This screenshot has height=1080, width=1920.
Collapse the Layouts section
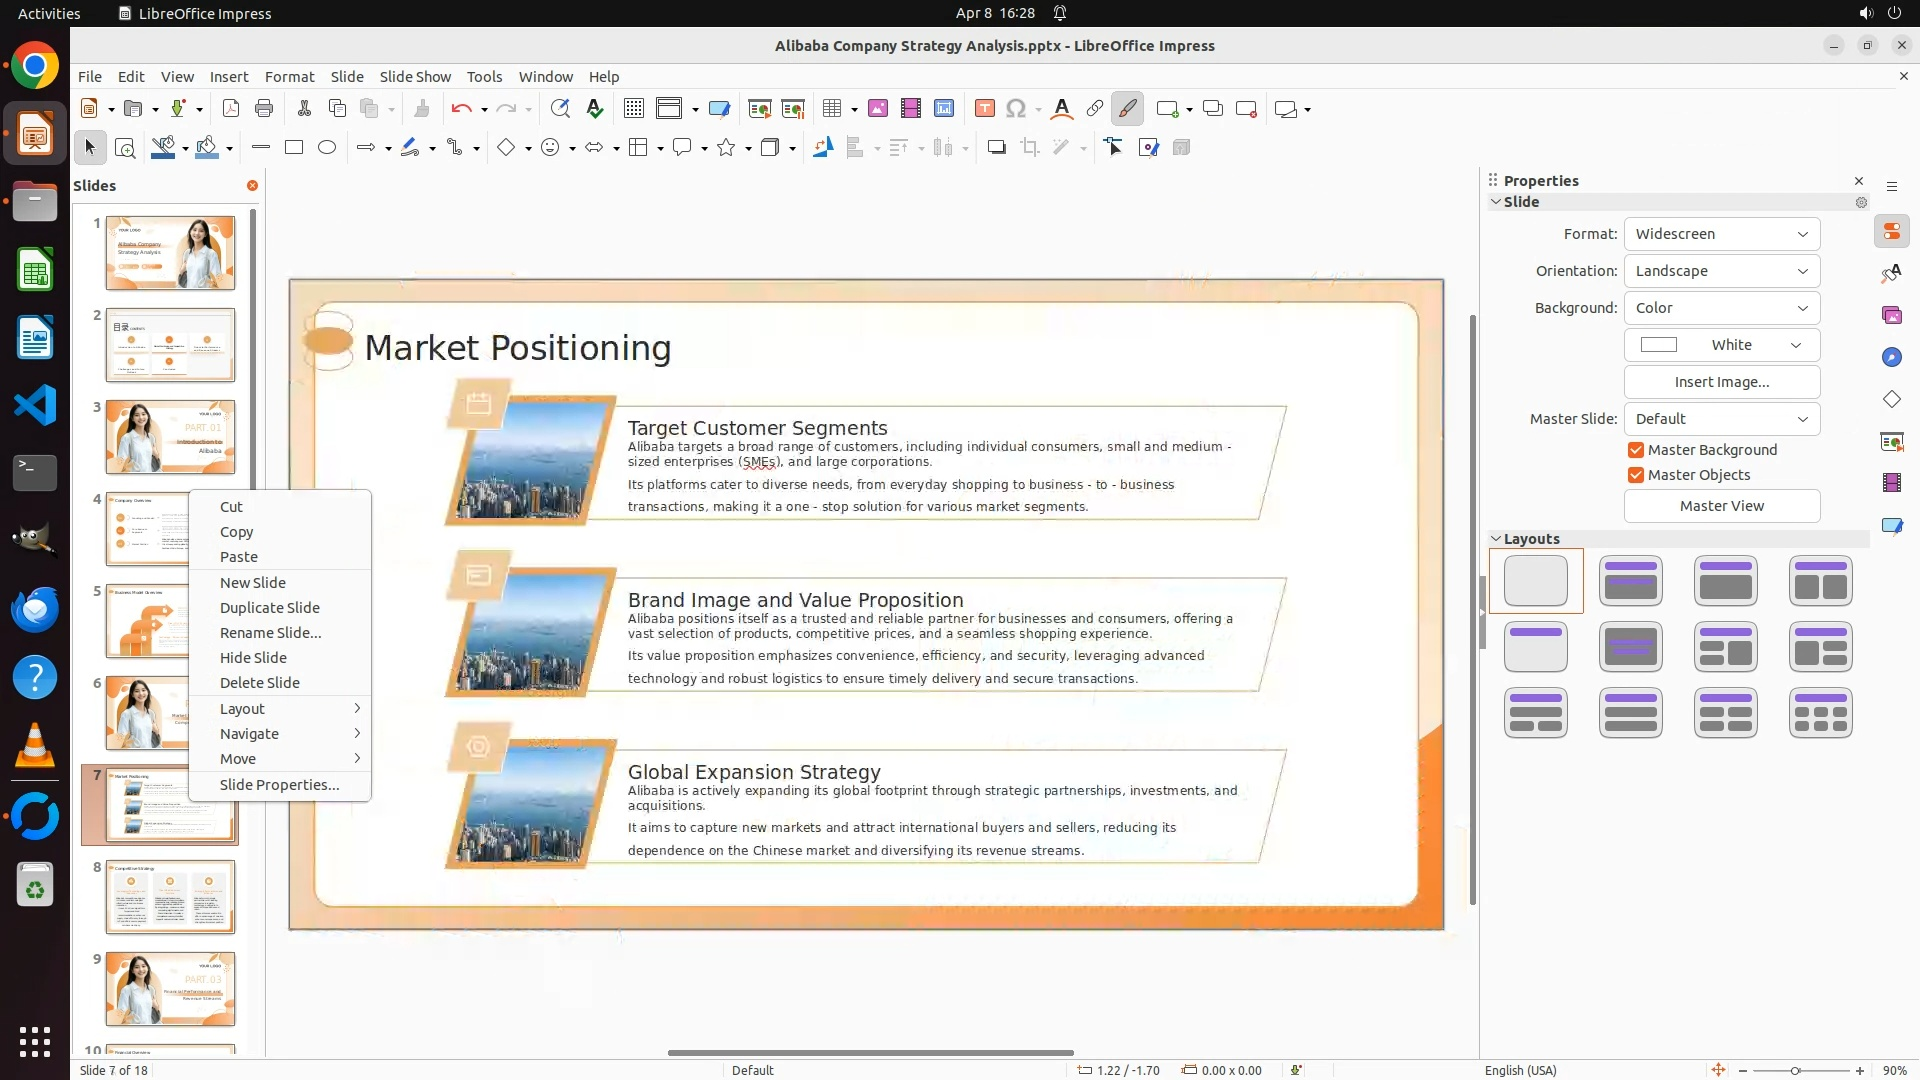[x=1497, y=539]
